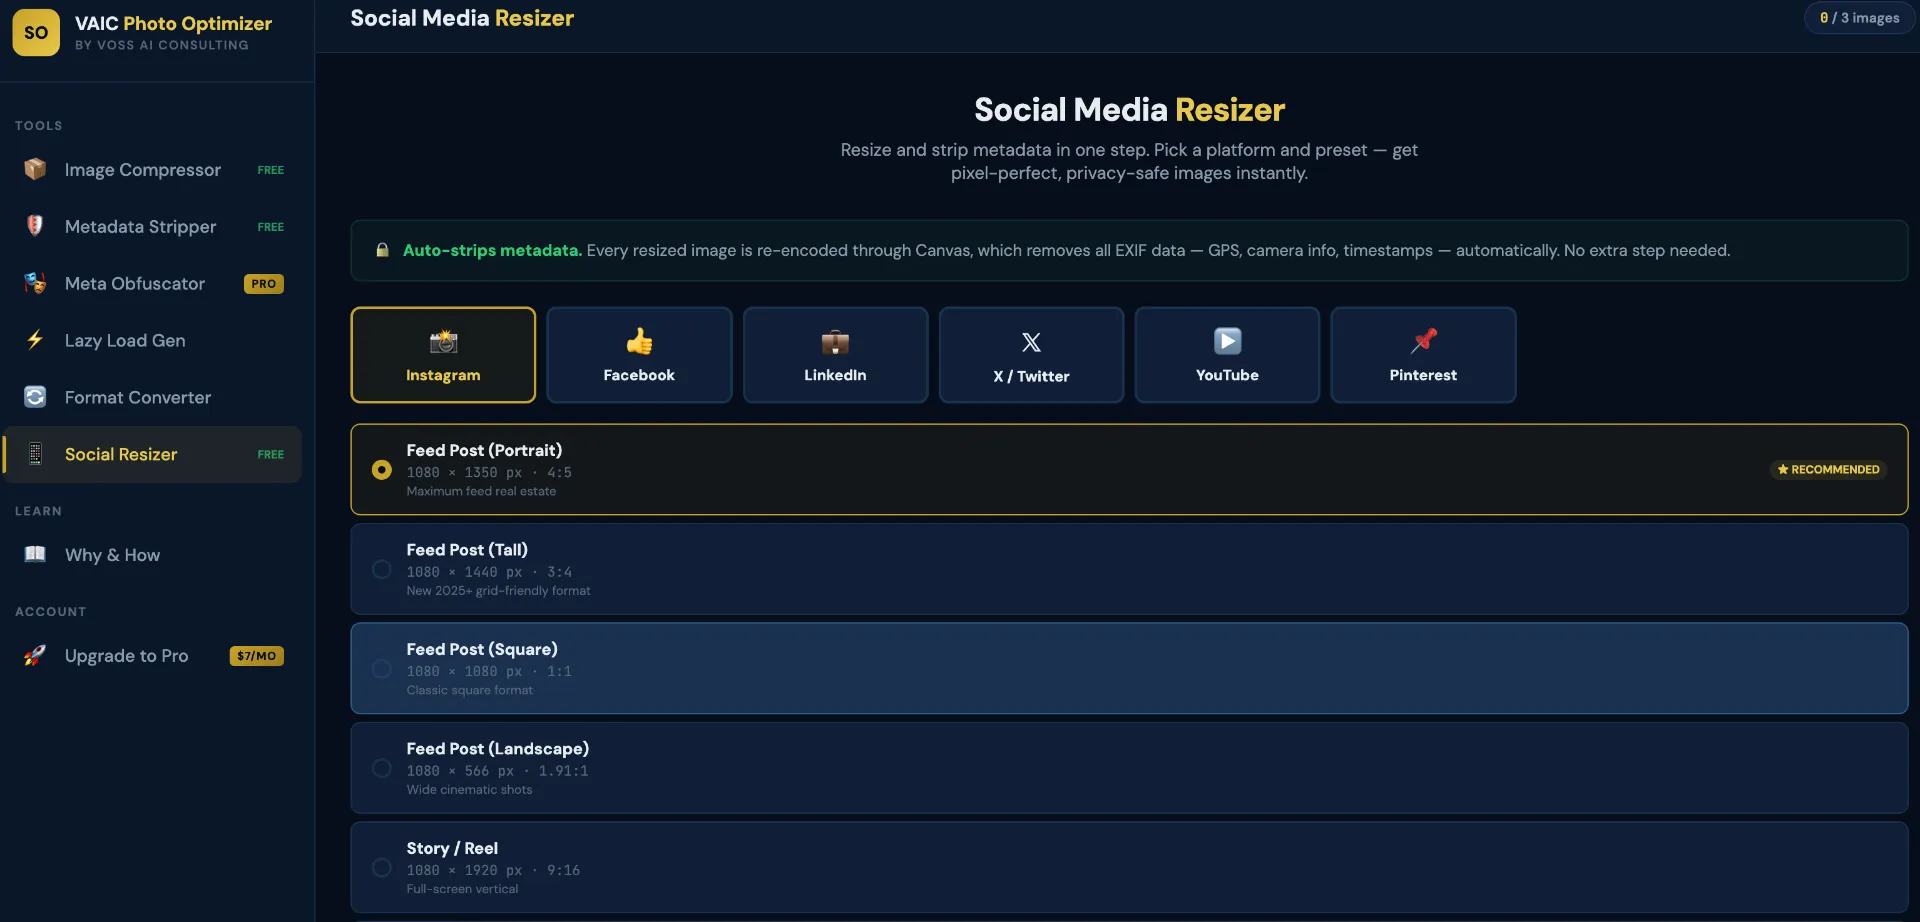Image resolution: width=1920 pixels, height=922 pixels.
Task: Select the Pinterest platform tab
Action: pos(1423,355)
